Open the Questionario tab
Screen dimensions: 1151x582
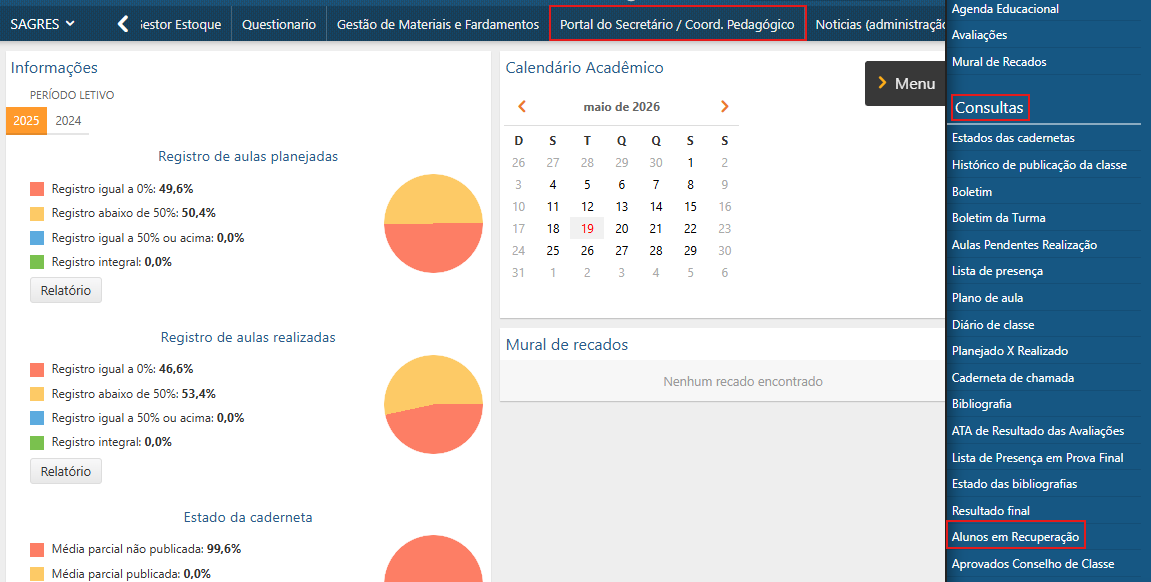pos(279,24)
